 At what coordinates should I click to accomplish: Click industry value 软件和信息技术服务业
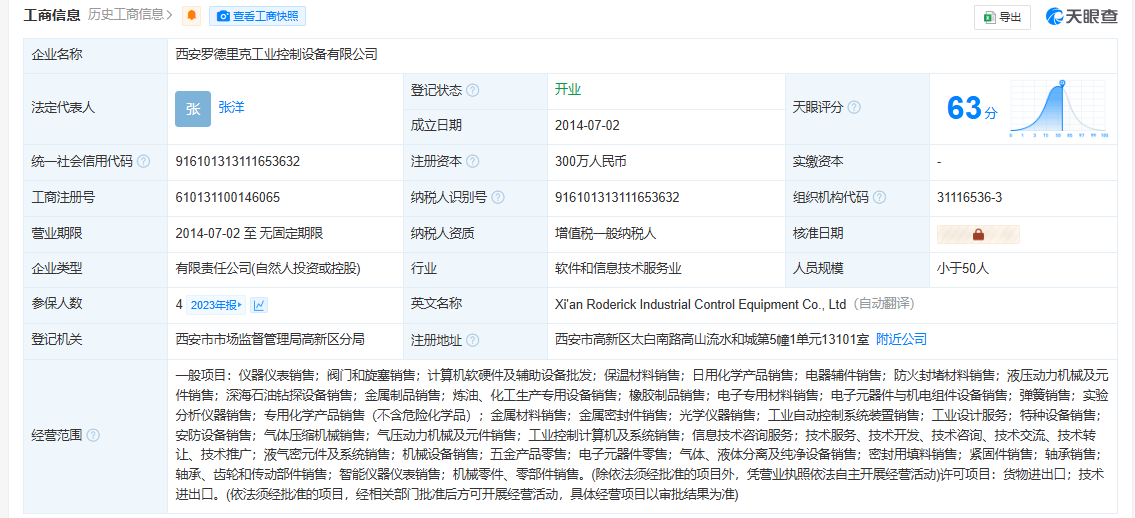pos(618,268)
